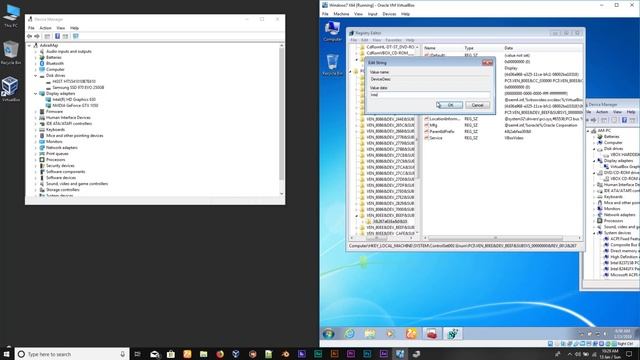The height and width of the screenshot is (360, 640).
Task: Open View menu in VirtualBox window
Action: [358, 14]
